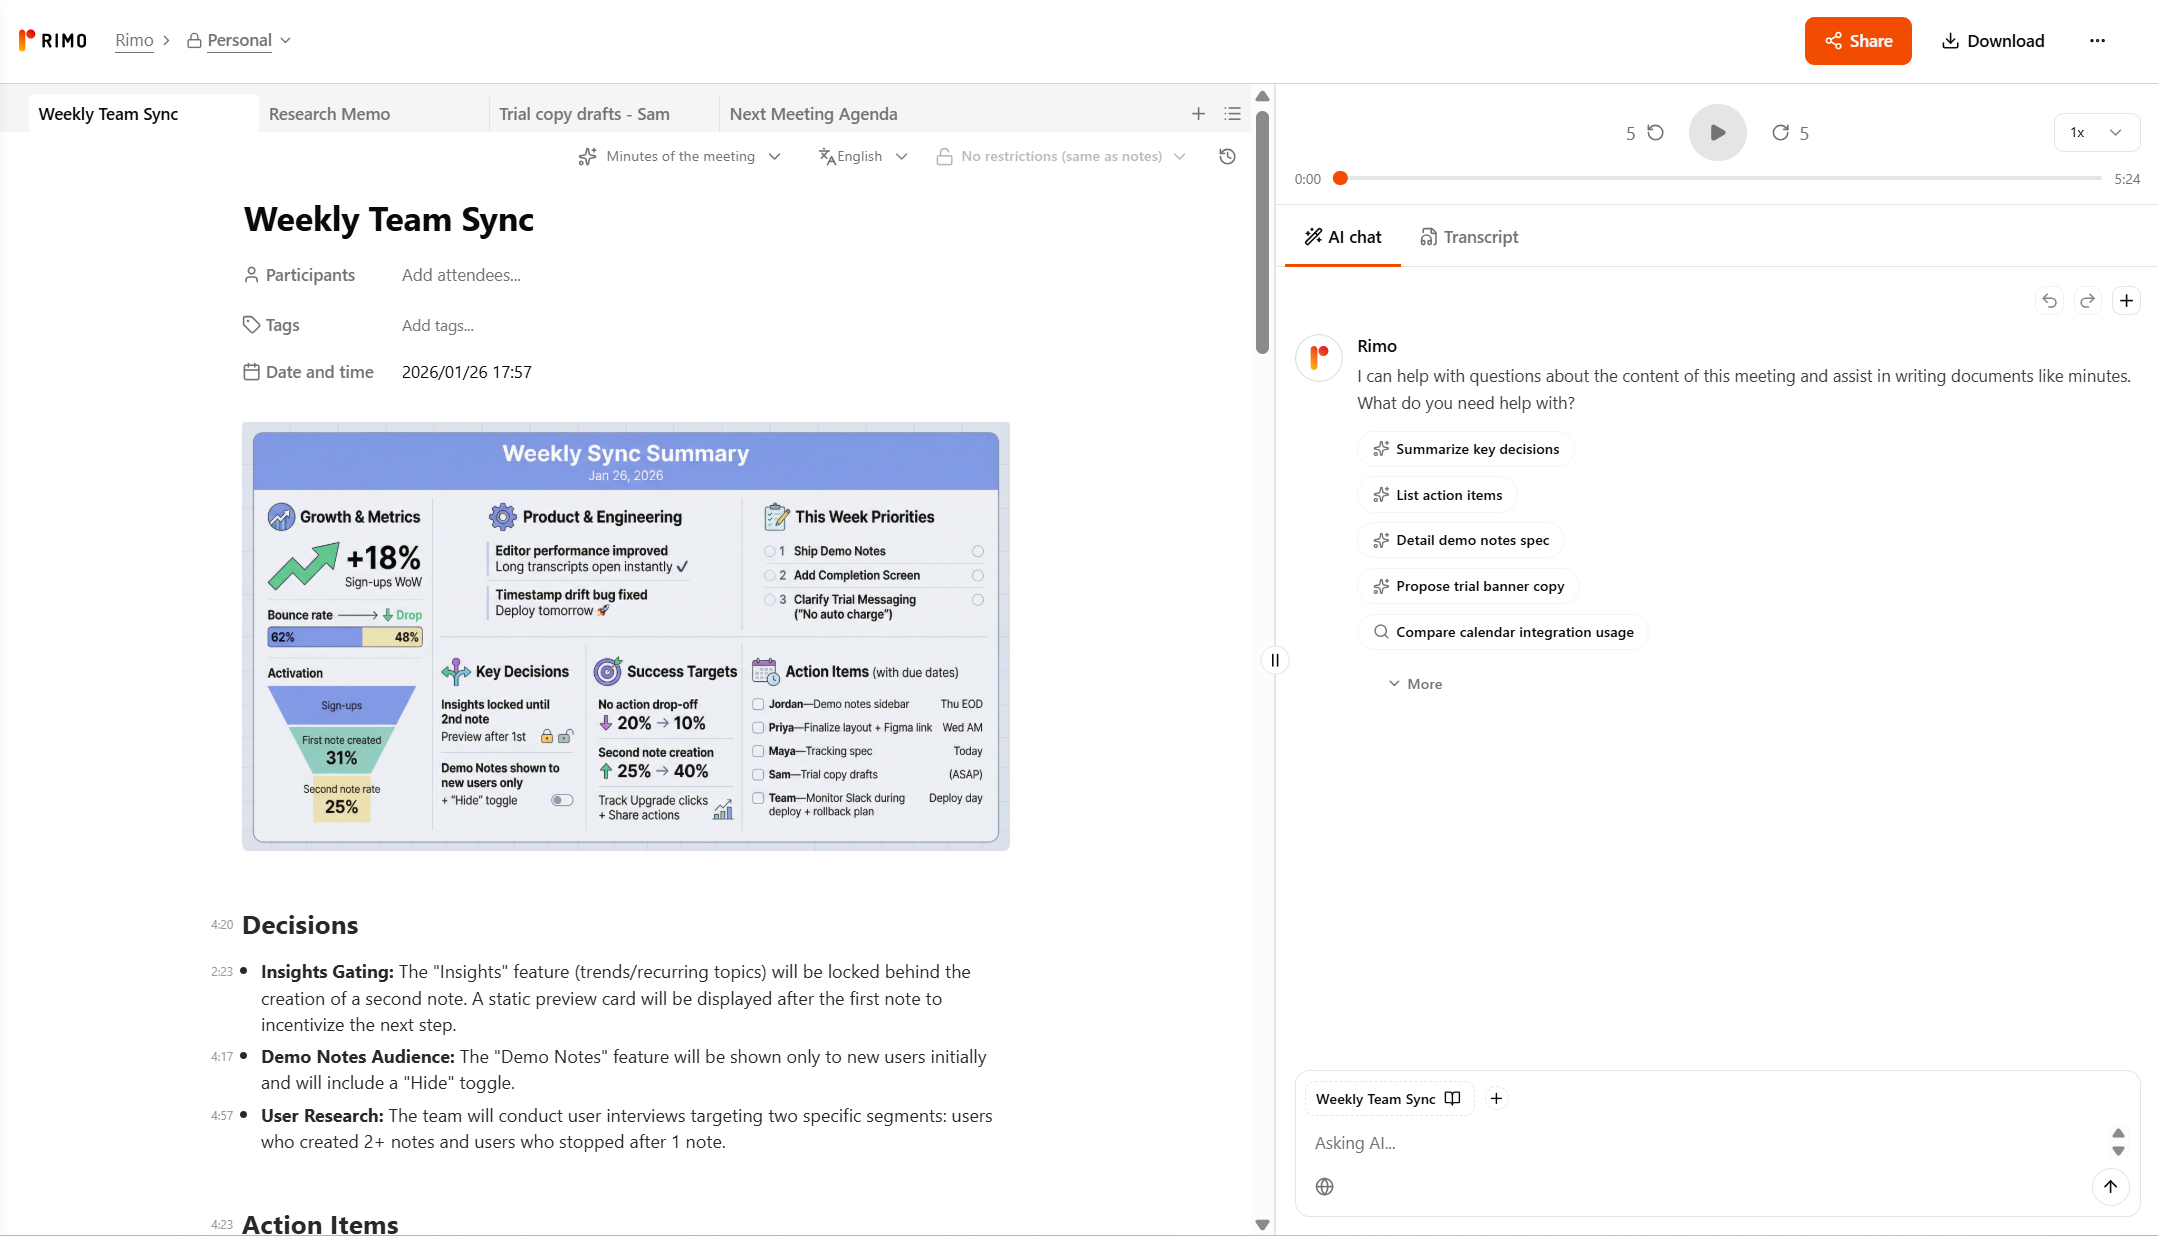Add another note context with plus
This screenshot has width=2158, height=1236.
[1496, 1098]
